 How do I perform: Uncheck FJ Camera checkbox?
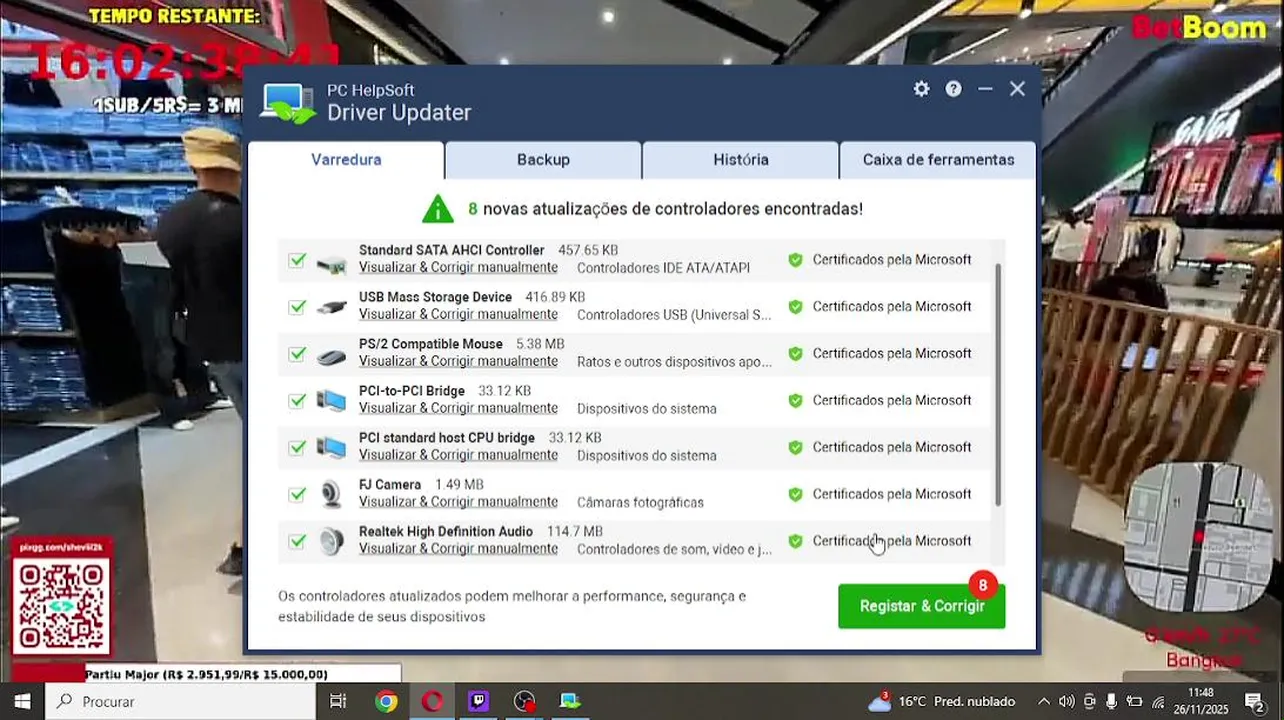(297, 494)
